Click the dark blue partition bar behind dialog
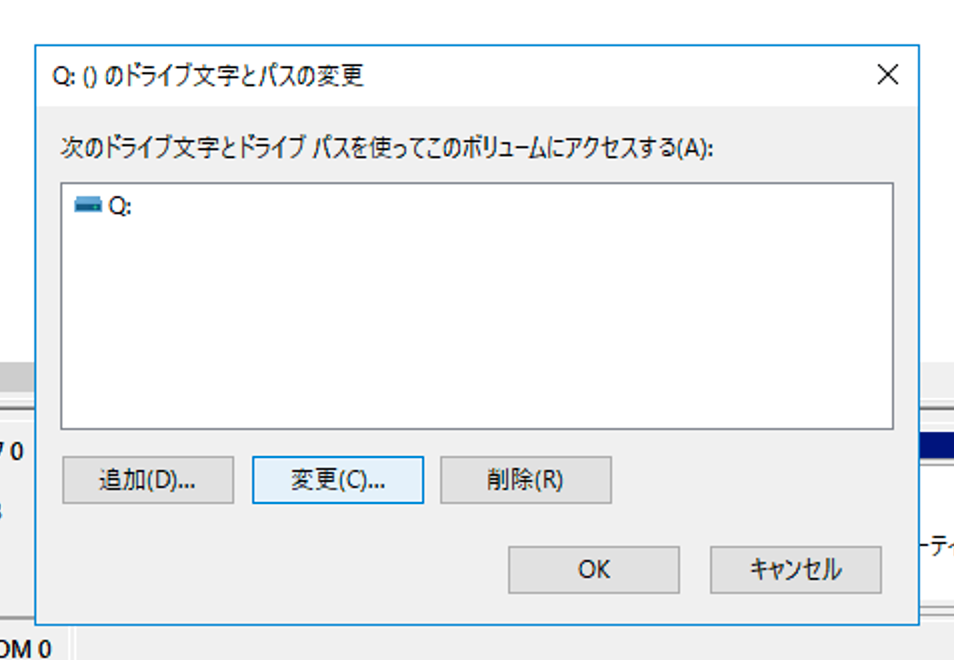The height and width of the screenshot is (660, 954). 937,446
